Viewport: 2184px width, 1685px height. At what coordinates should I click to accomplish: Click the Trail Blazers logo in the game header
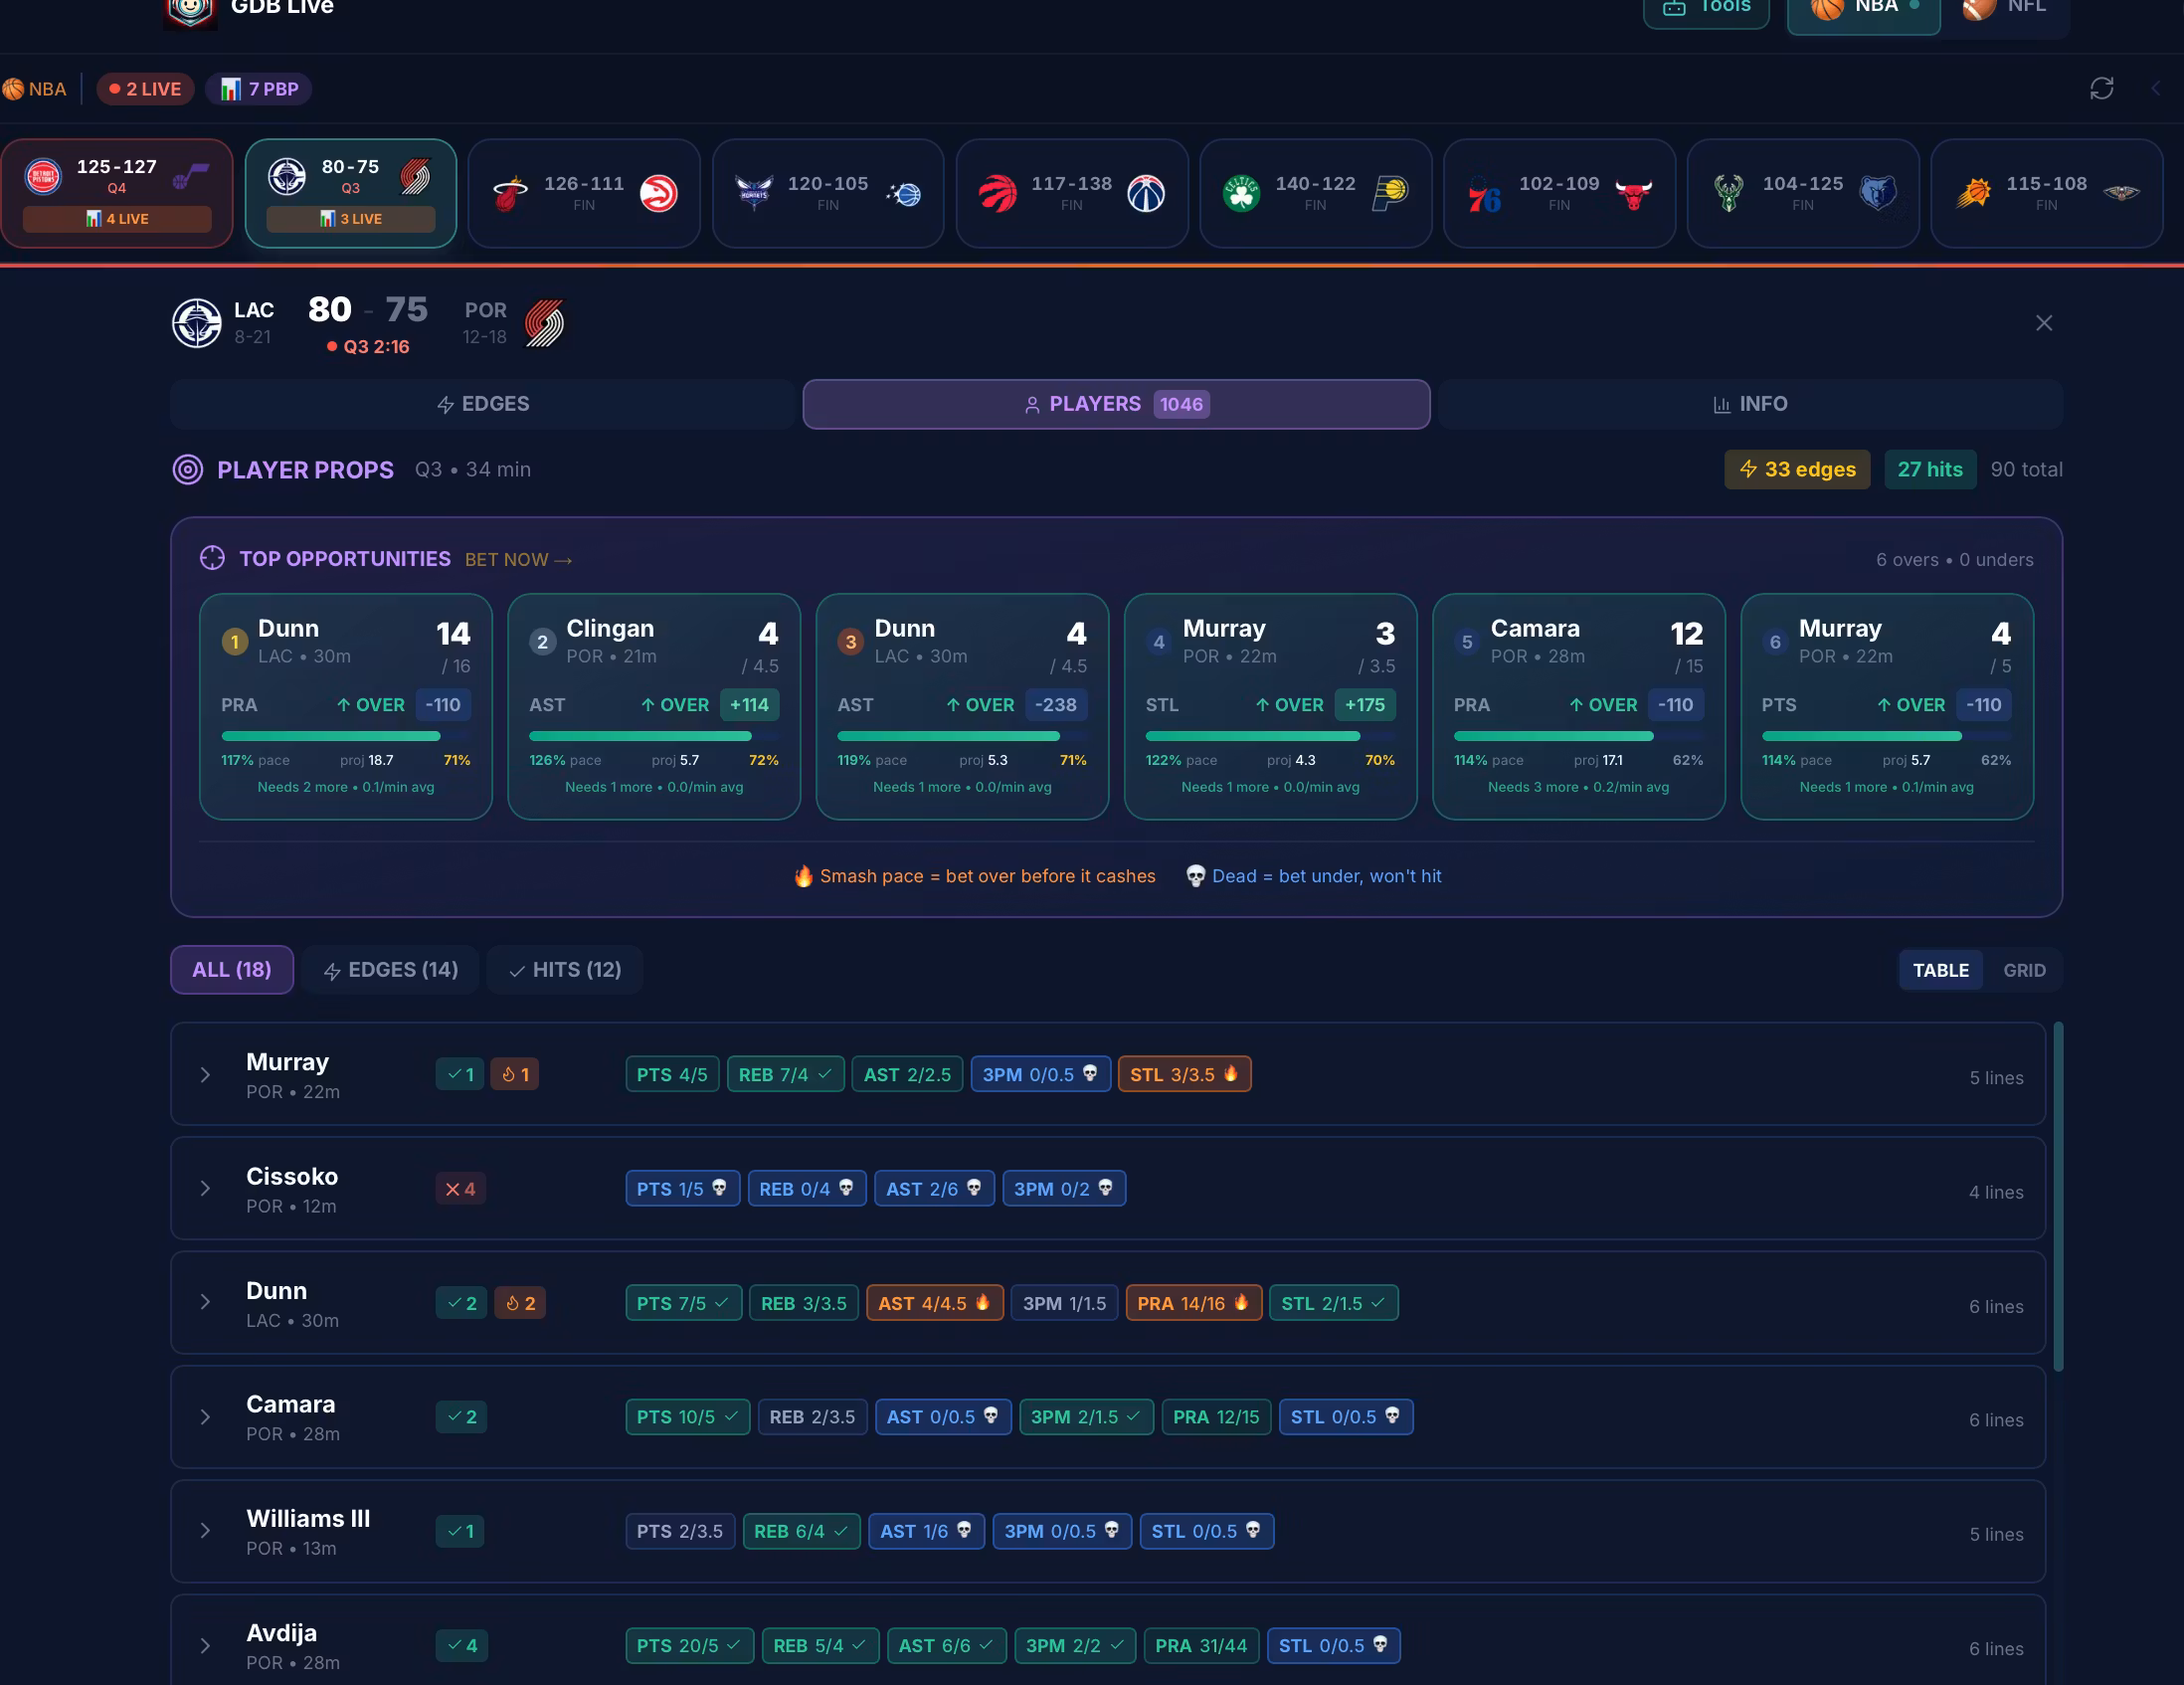(545, 323)
